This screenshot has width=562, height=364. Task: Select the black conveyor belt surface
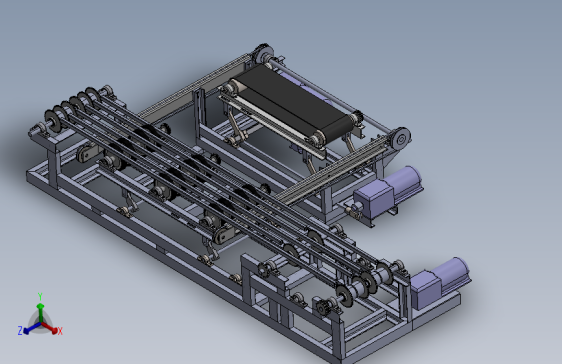(293, 100)
